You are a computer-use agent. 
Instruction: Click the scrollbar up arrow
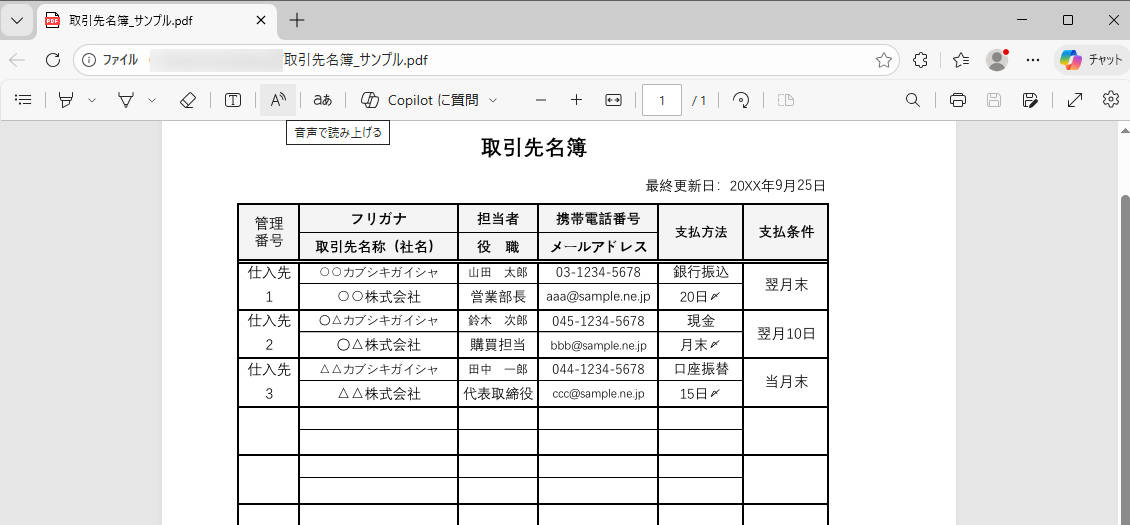tap(1123, 130)
